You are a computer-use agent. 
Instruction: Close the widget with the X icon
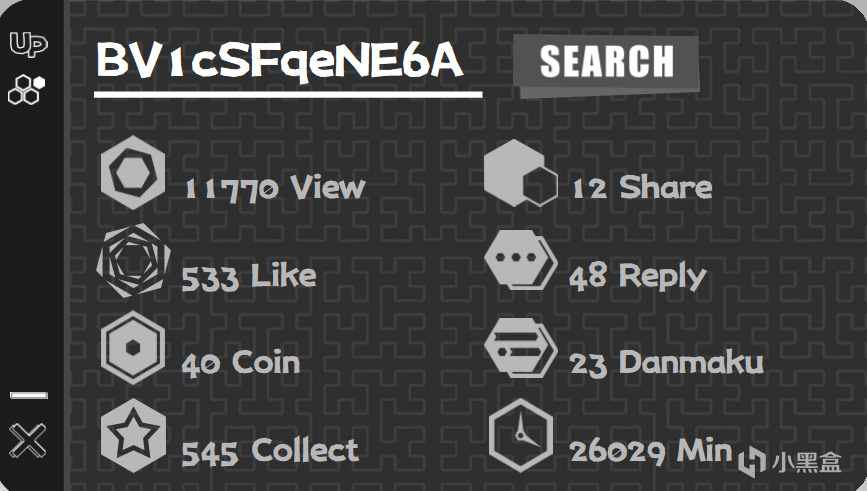pyautogui.click(x=28, y=440)
